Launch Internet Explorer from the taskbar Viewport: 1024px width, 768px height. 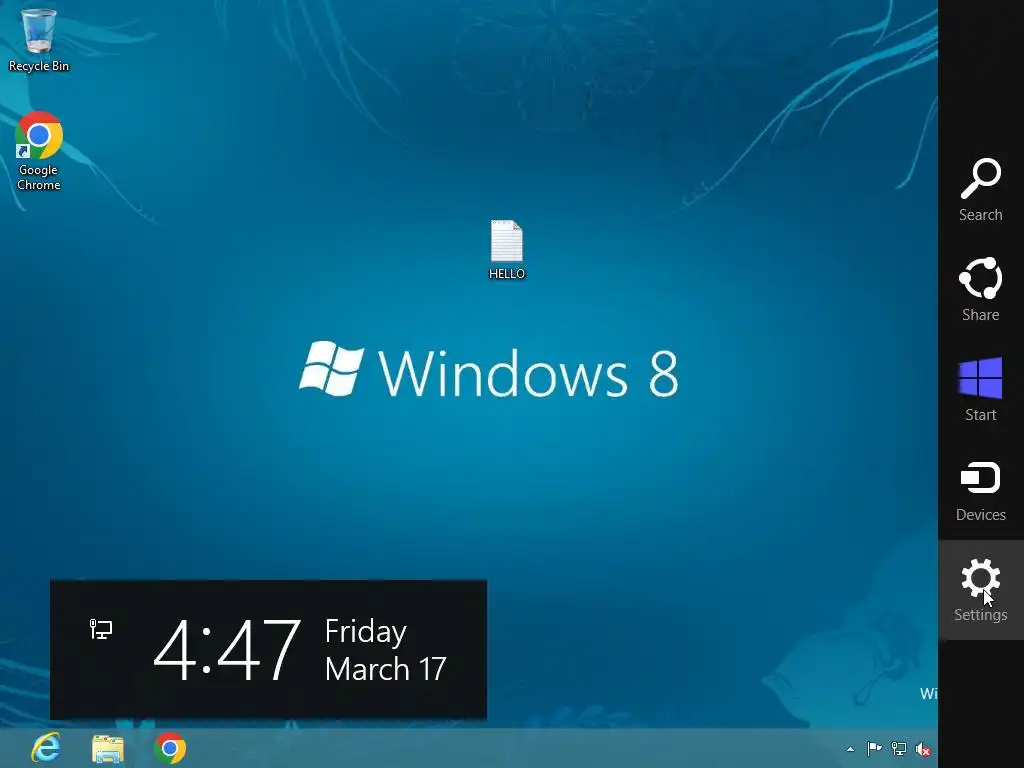46,748
